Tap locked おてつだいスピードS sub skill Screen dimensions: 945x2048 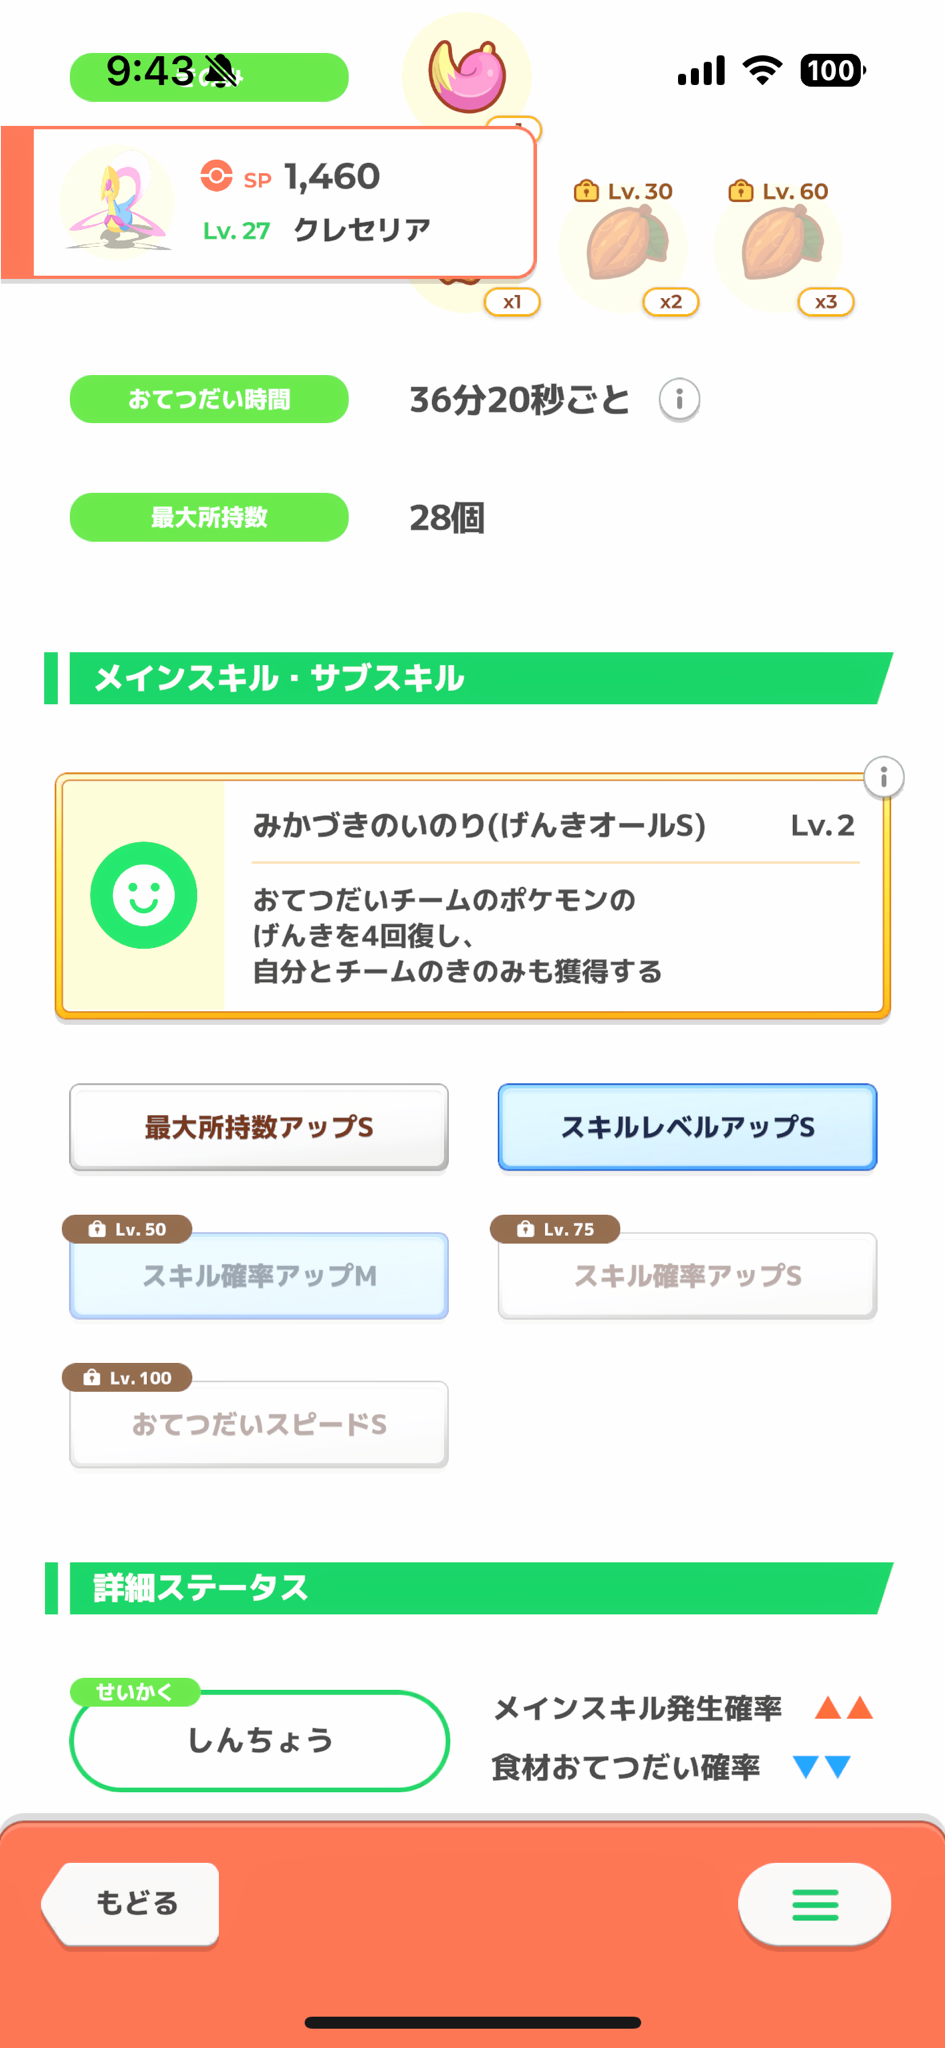coord(259,1424)
